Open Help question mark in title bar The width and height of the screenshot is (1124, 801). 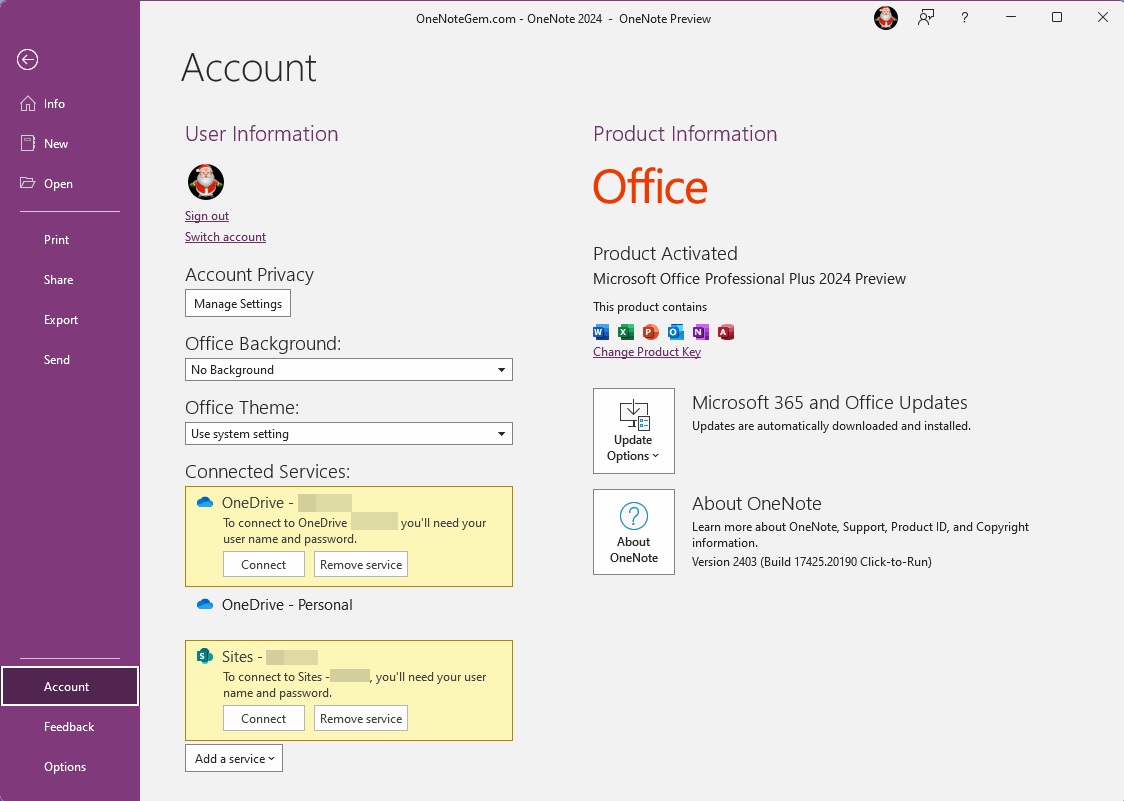pos(965,18)
